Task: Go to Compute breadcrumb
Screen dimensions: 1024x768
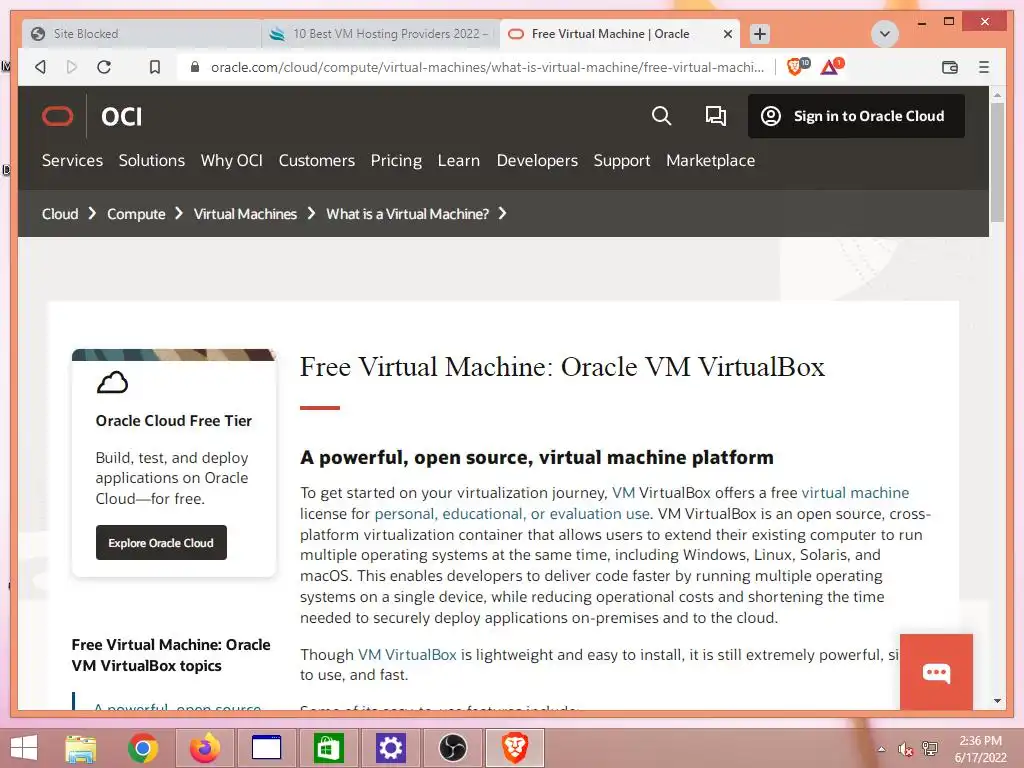Action: (x=136, y=214)
